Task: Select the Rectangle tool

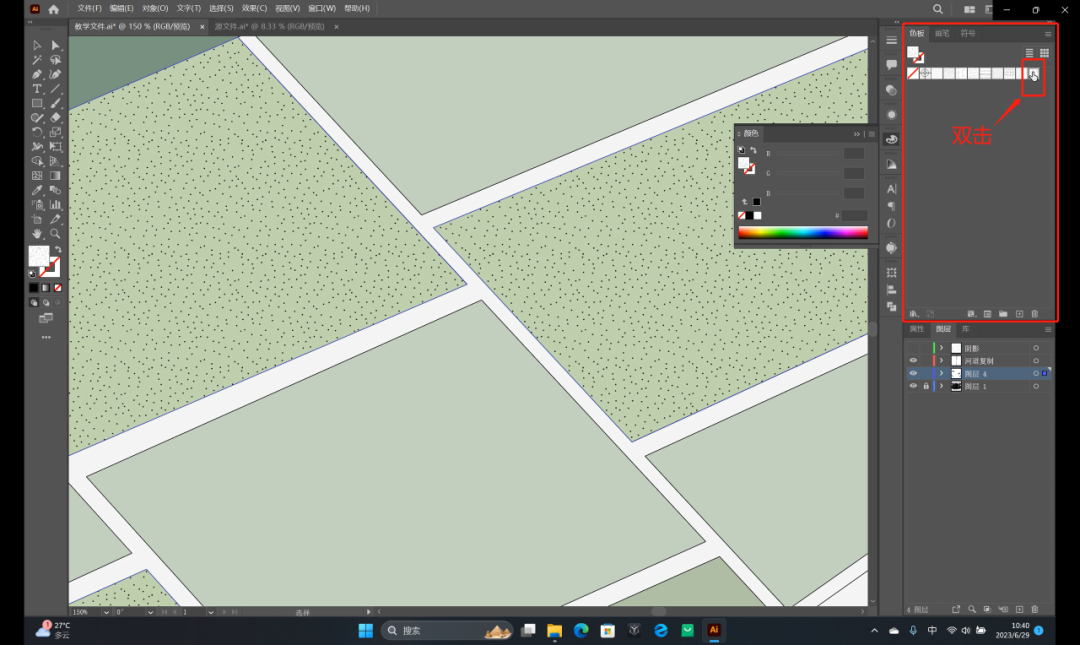Action: pos(37,103)
